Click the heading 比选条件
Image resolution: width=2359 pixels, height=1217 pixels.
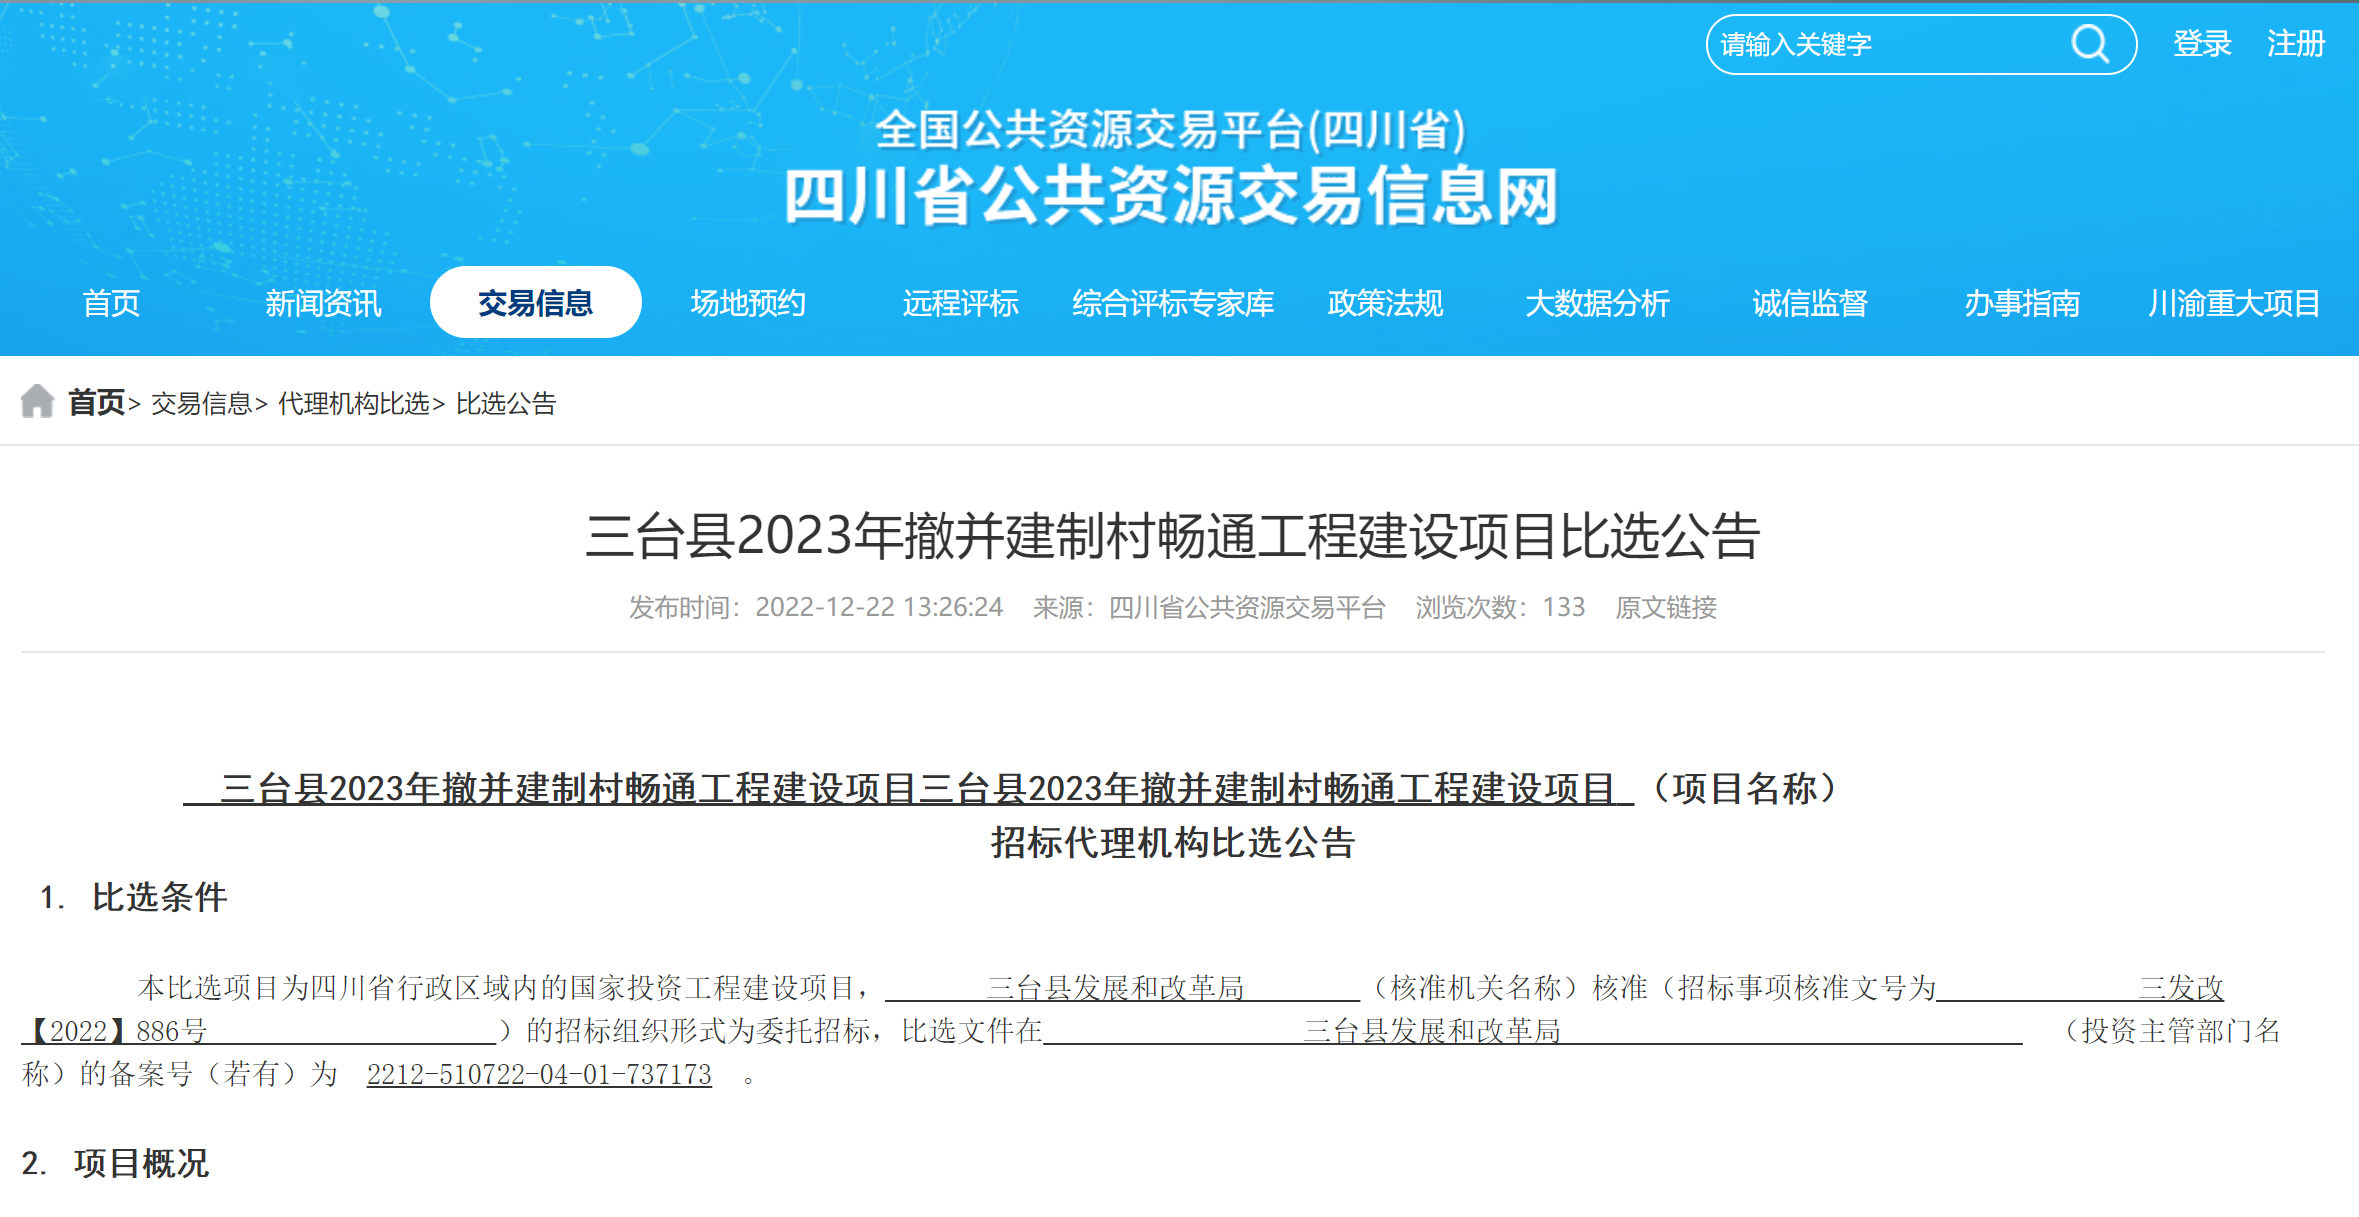coord(159,897)
